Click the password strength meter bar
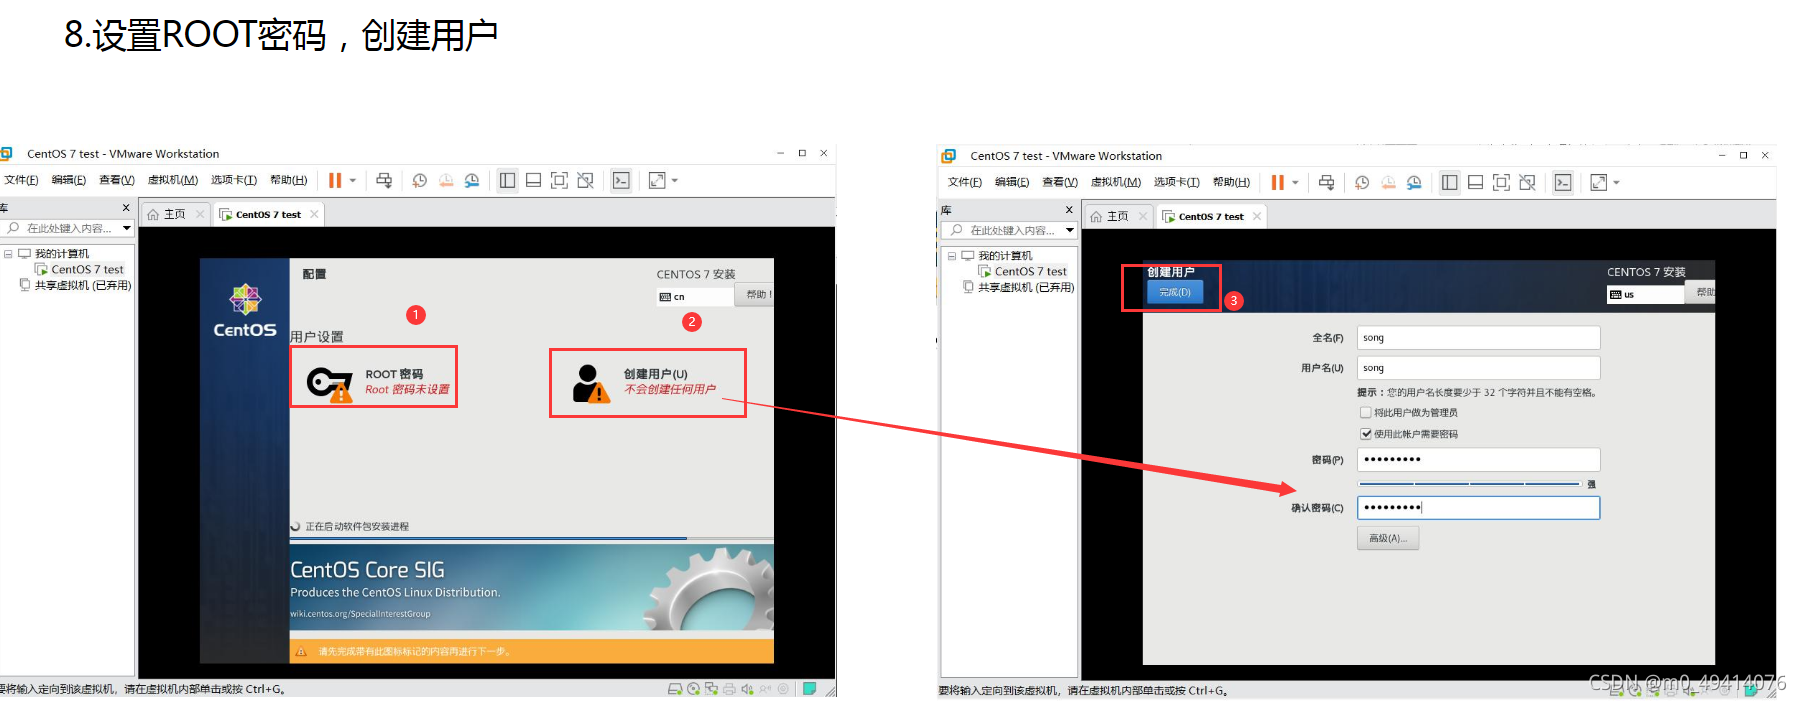Viewport: 1802px width, 703px height. tap(1469, 484)
